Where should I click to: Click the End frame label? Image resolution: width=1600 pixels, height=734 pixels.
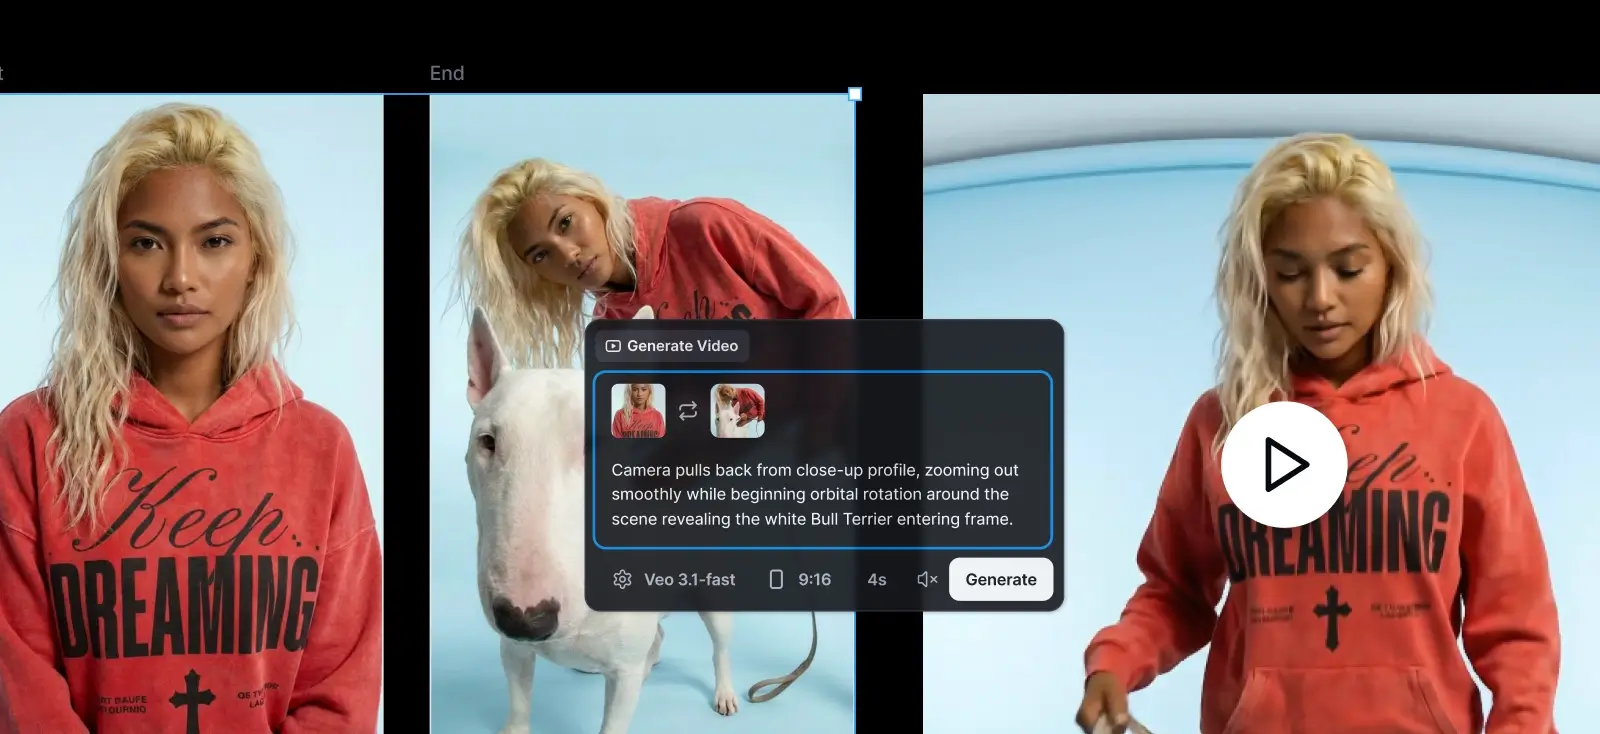447,73
